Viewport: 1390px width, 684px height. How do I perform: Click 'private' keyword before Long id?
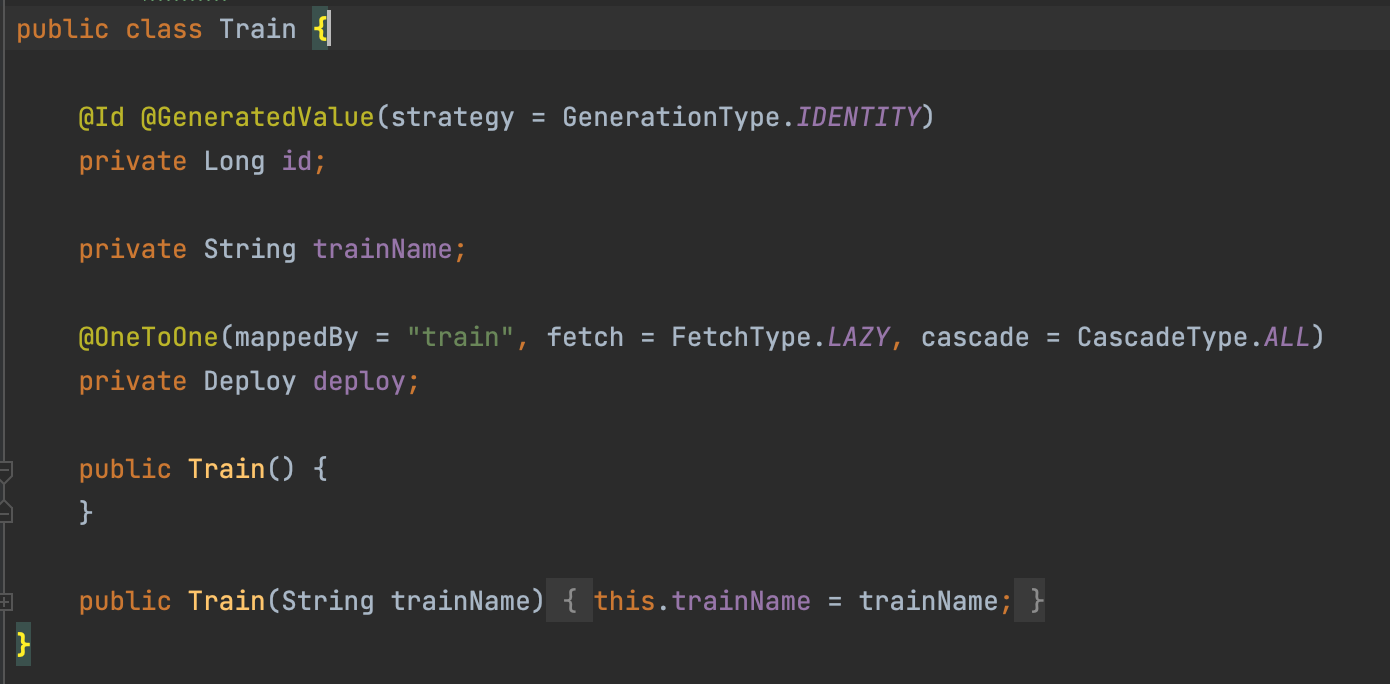[133, 161]
